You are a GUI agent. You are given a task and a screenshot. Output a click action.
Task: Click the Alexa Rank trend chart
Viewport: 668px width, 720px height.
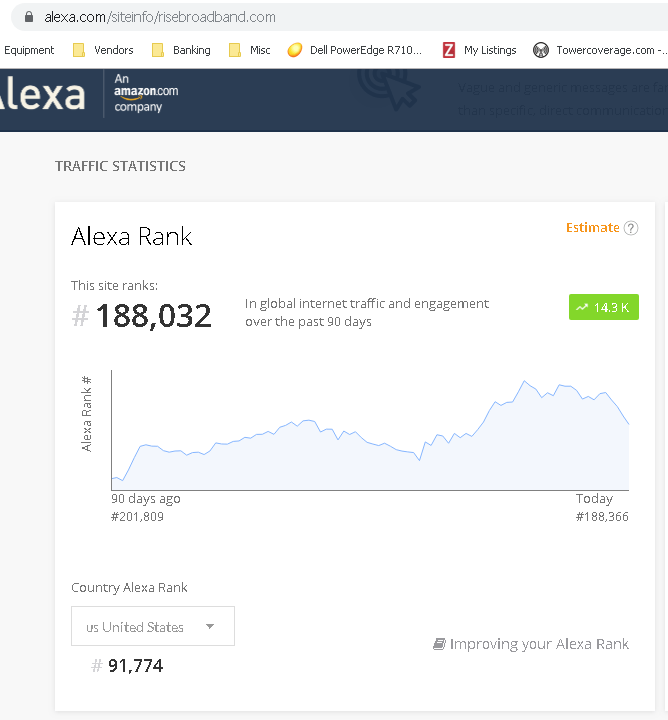tap(370, 430)
